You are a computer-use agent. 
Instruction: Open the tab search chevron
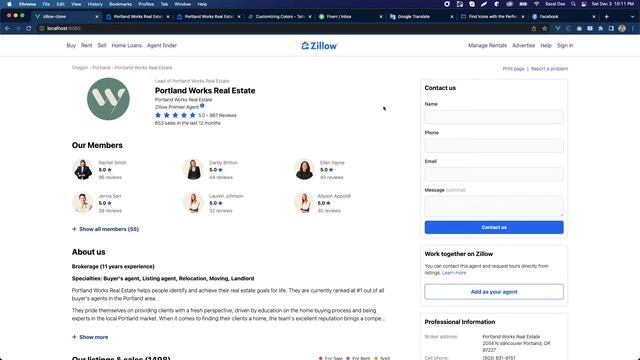633,17
